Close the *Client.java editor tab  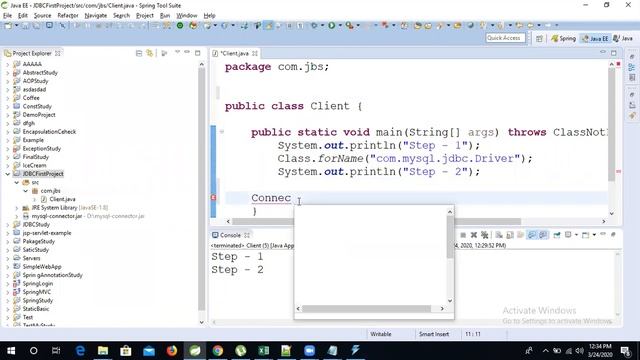pyautogui.click(x=255, y=53)
